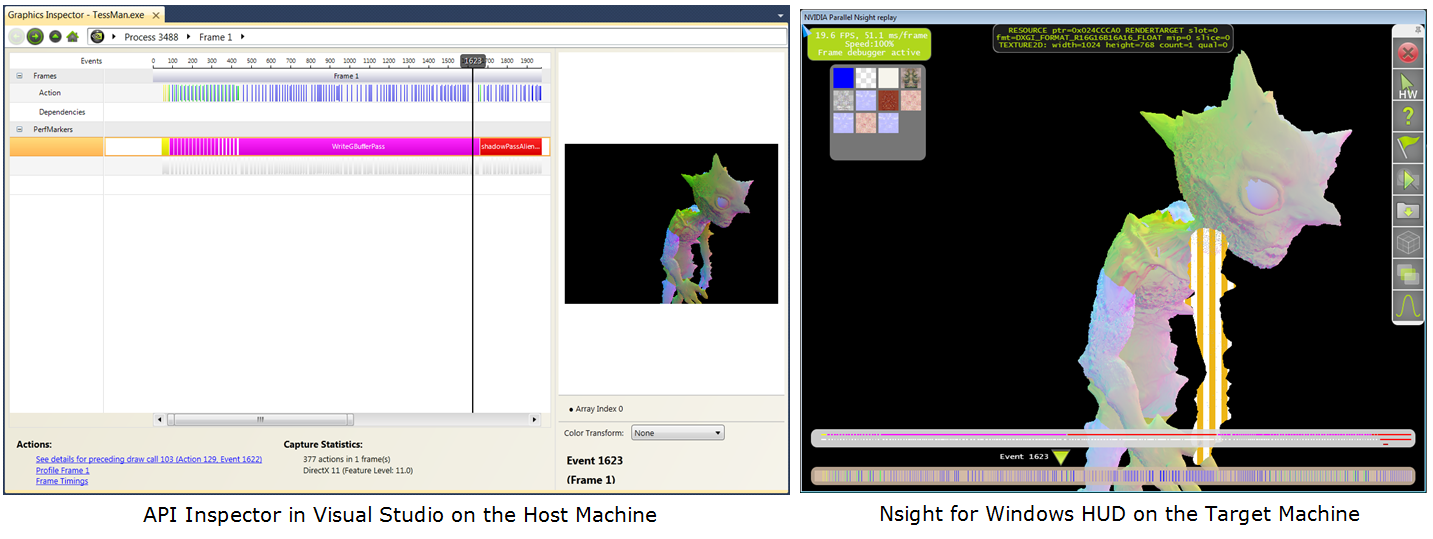The width and height of the screenshot is (1433, 539).
Task: Collapse the PerfMarkers row group
Action: click(19, 130)
